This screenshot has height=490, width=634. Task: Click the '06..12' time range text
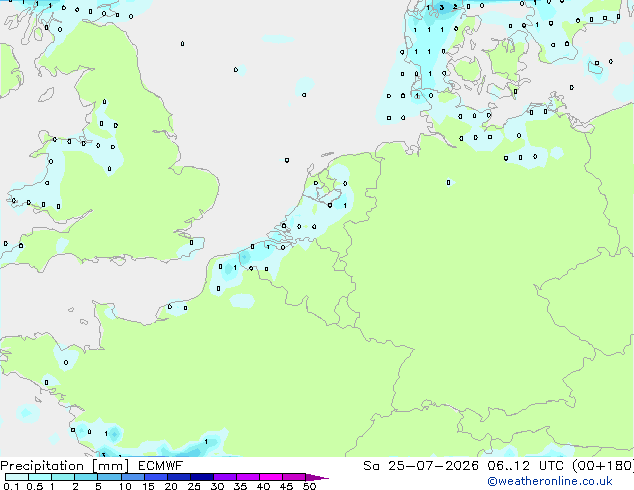509,466
